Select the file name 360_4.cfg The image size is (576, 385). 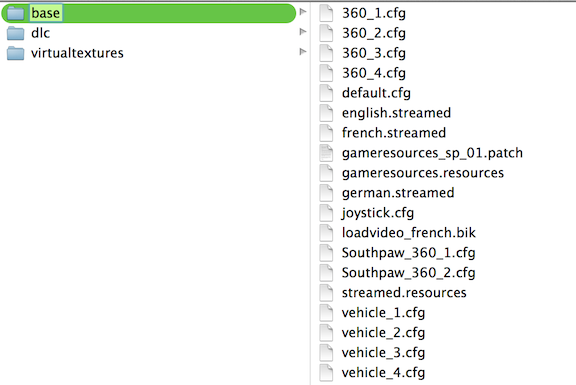(374, 73)
